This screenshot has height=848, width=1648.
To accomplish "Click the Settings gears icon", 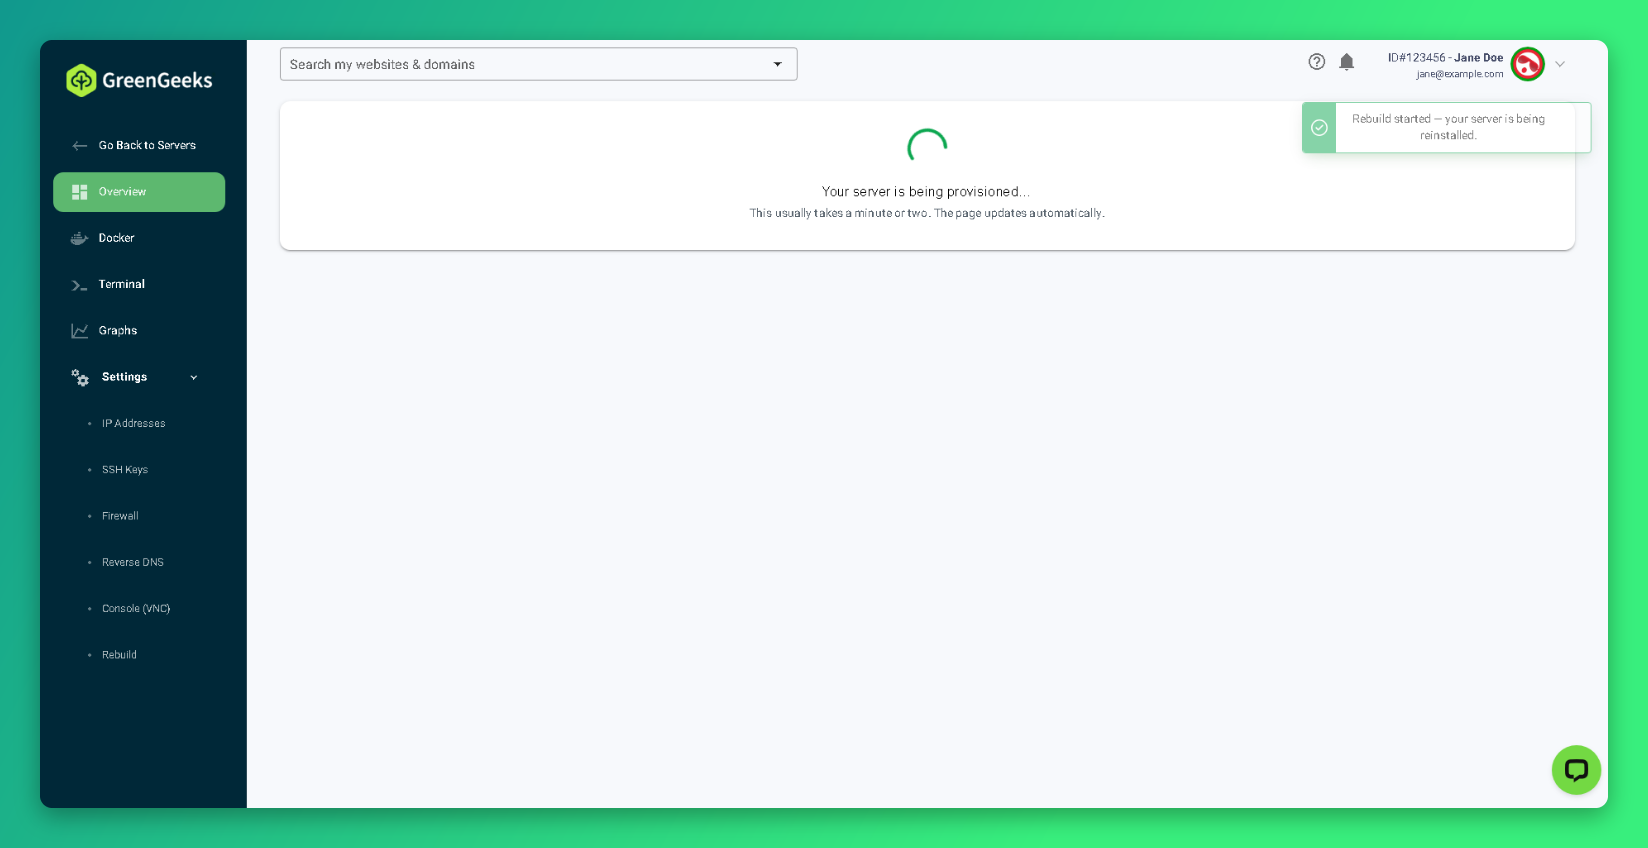I will click(x=80, y=377).
